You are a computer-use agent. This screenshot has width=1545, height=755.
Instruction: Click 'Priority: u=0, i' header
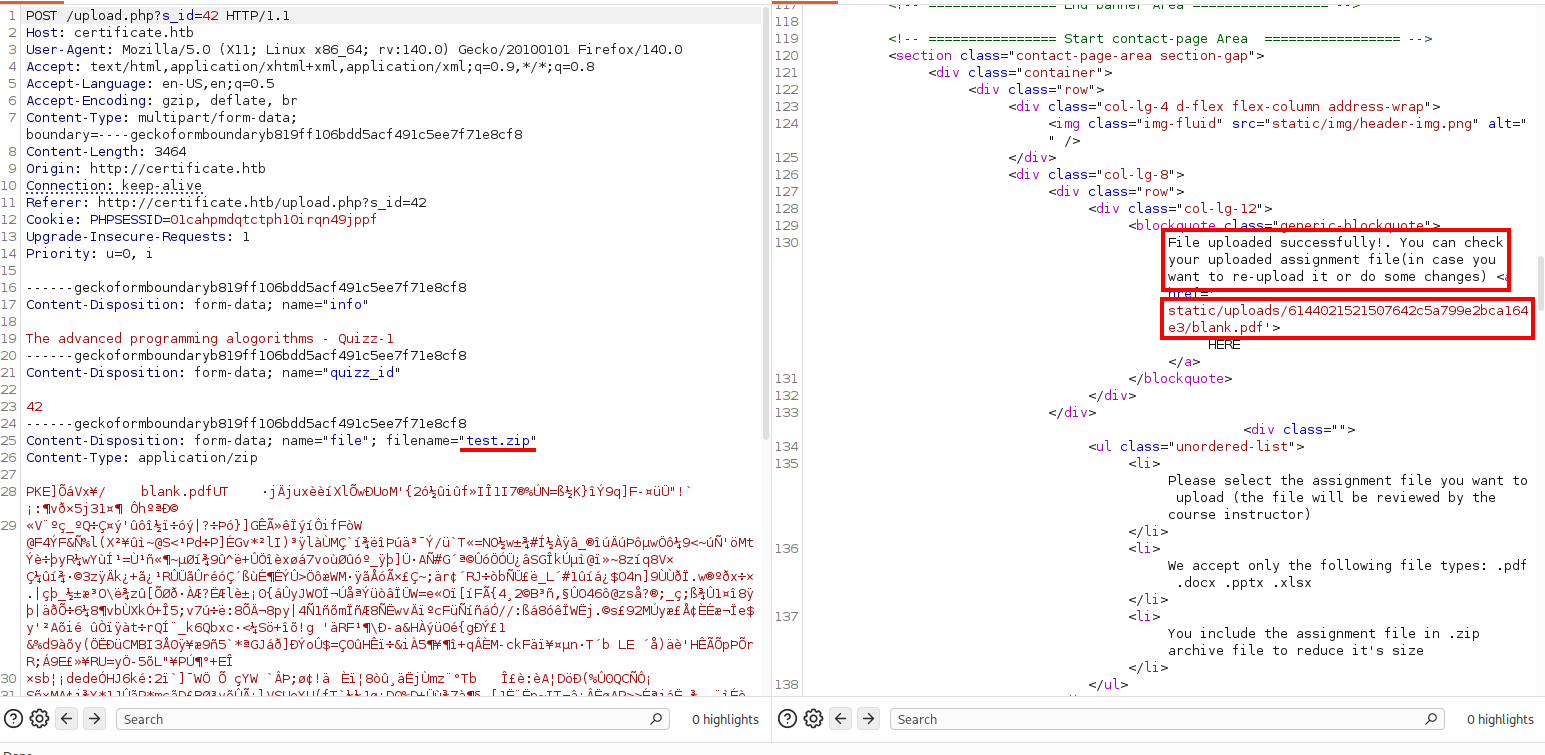(x=89, y=254)
